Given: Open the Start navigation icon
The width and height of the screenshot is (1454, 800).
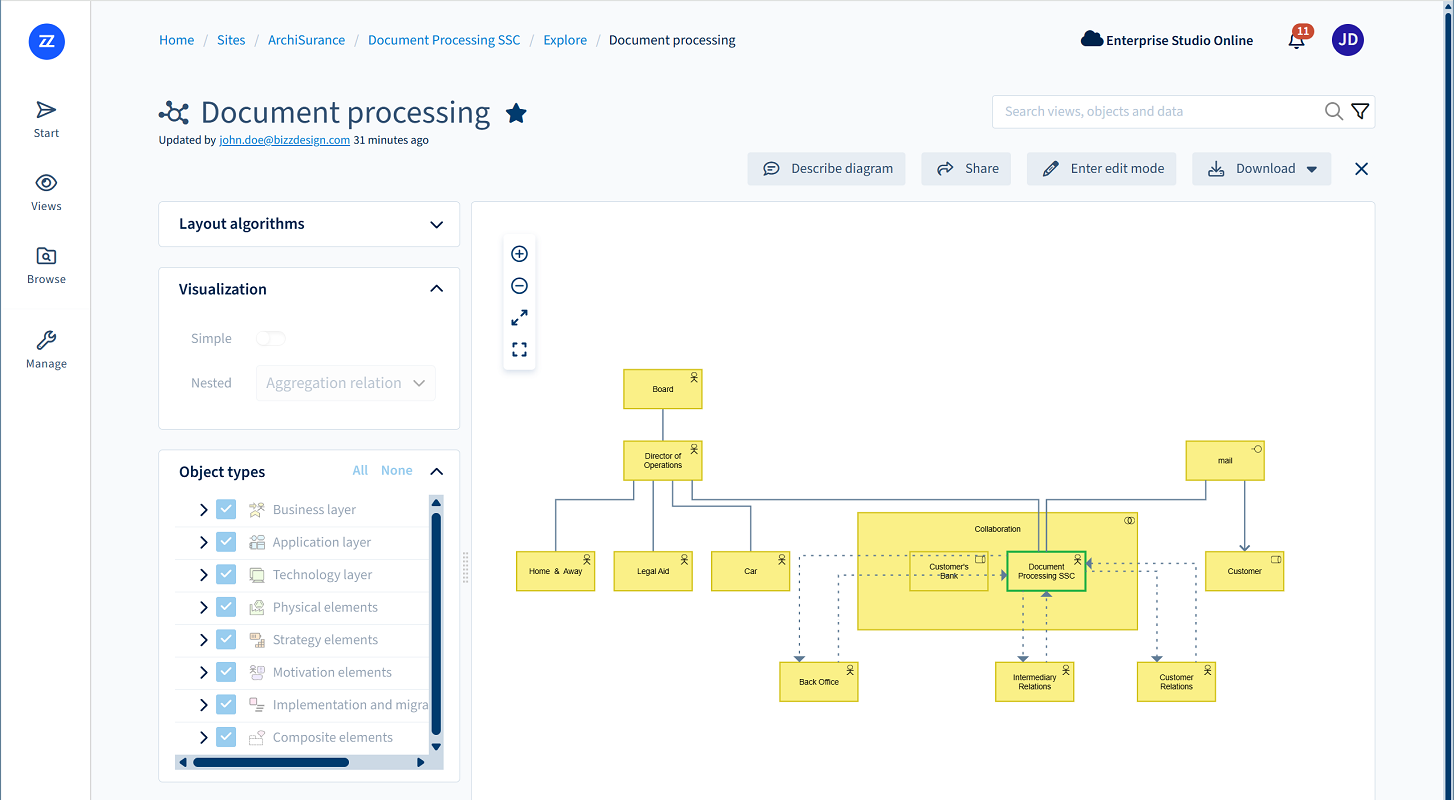Looking at the screenshot, I should coord(46,110).
